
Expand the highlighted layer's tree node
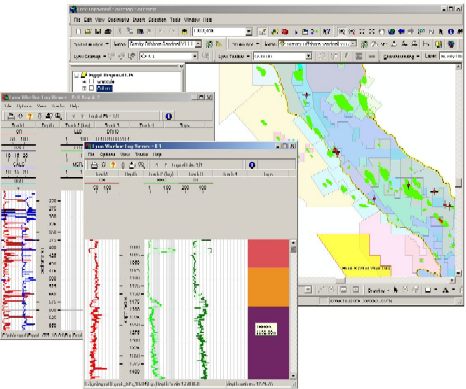click(84, 88)
